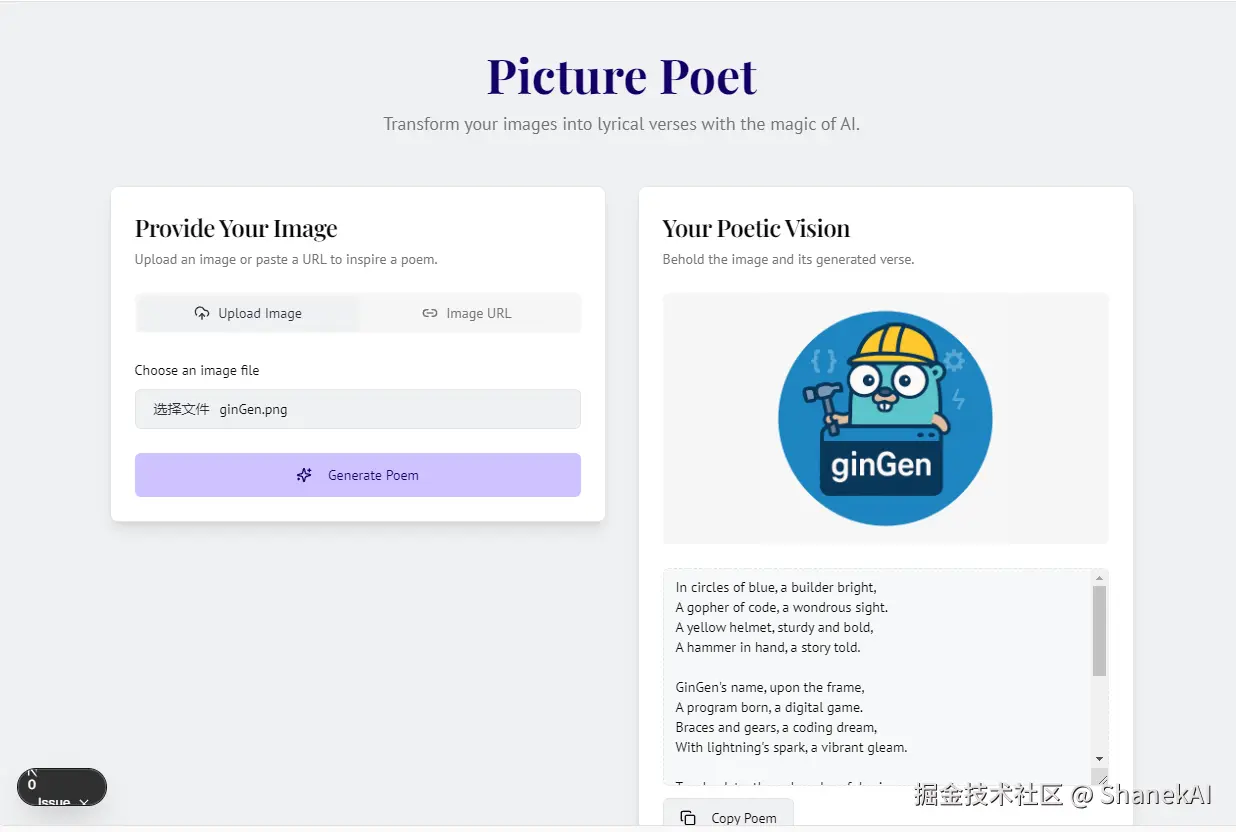Screen dimensions: 1236x832
Task: Switch to the Upload Image tab
Action: [248, 313]
